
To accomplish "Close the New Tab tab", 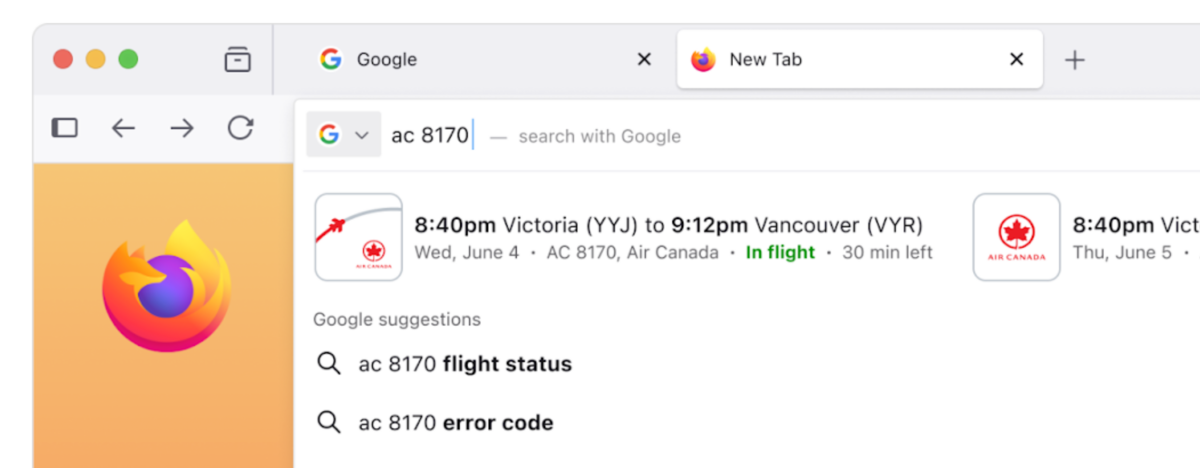I will pyautogui.click(x=1016, y=60).
